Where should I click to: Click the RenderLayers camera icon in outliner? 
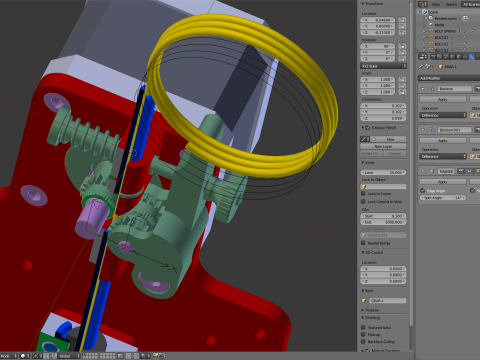(466, 18)
